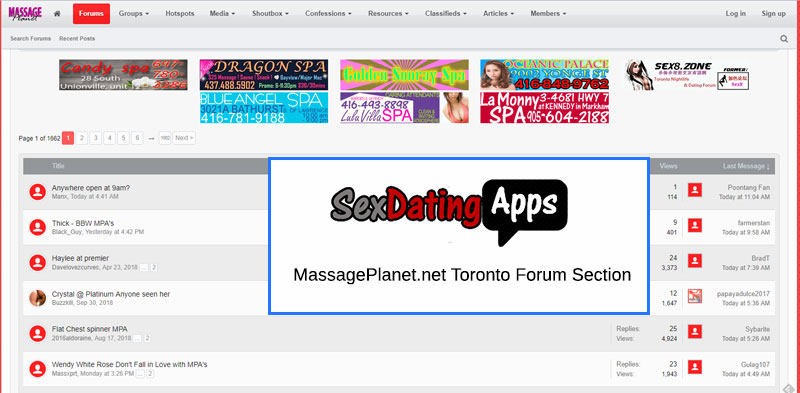This screenshot has width=800, height=393.
Task: Open papayadulce2017's last poster avatar
Action: [x=695, y=296]
